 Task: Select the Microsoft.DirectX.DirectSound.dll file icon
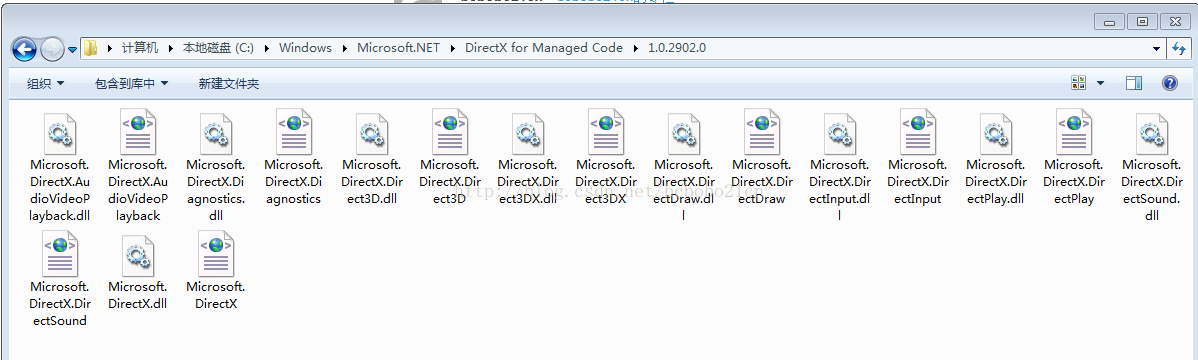pyautogui.click(x=1151, y=134)
